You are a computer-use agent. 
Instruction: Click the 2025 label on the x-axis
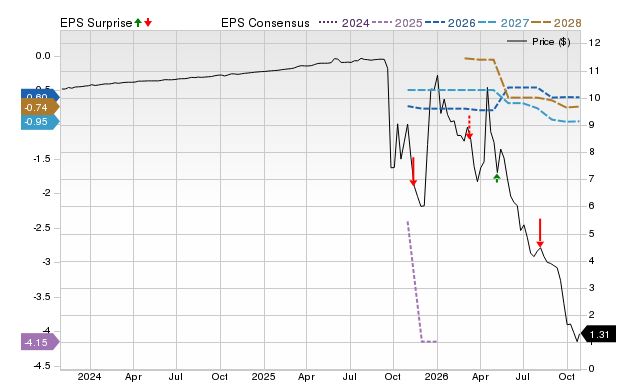263,376
